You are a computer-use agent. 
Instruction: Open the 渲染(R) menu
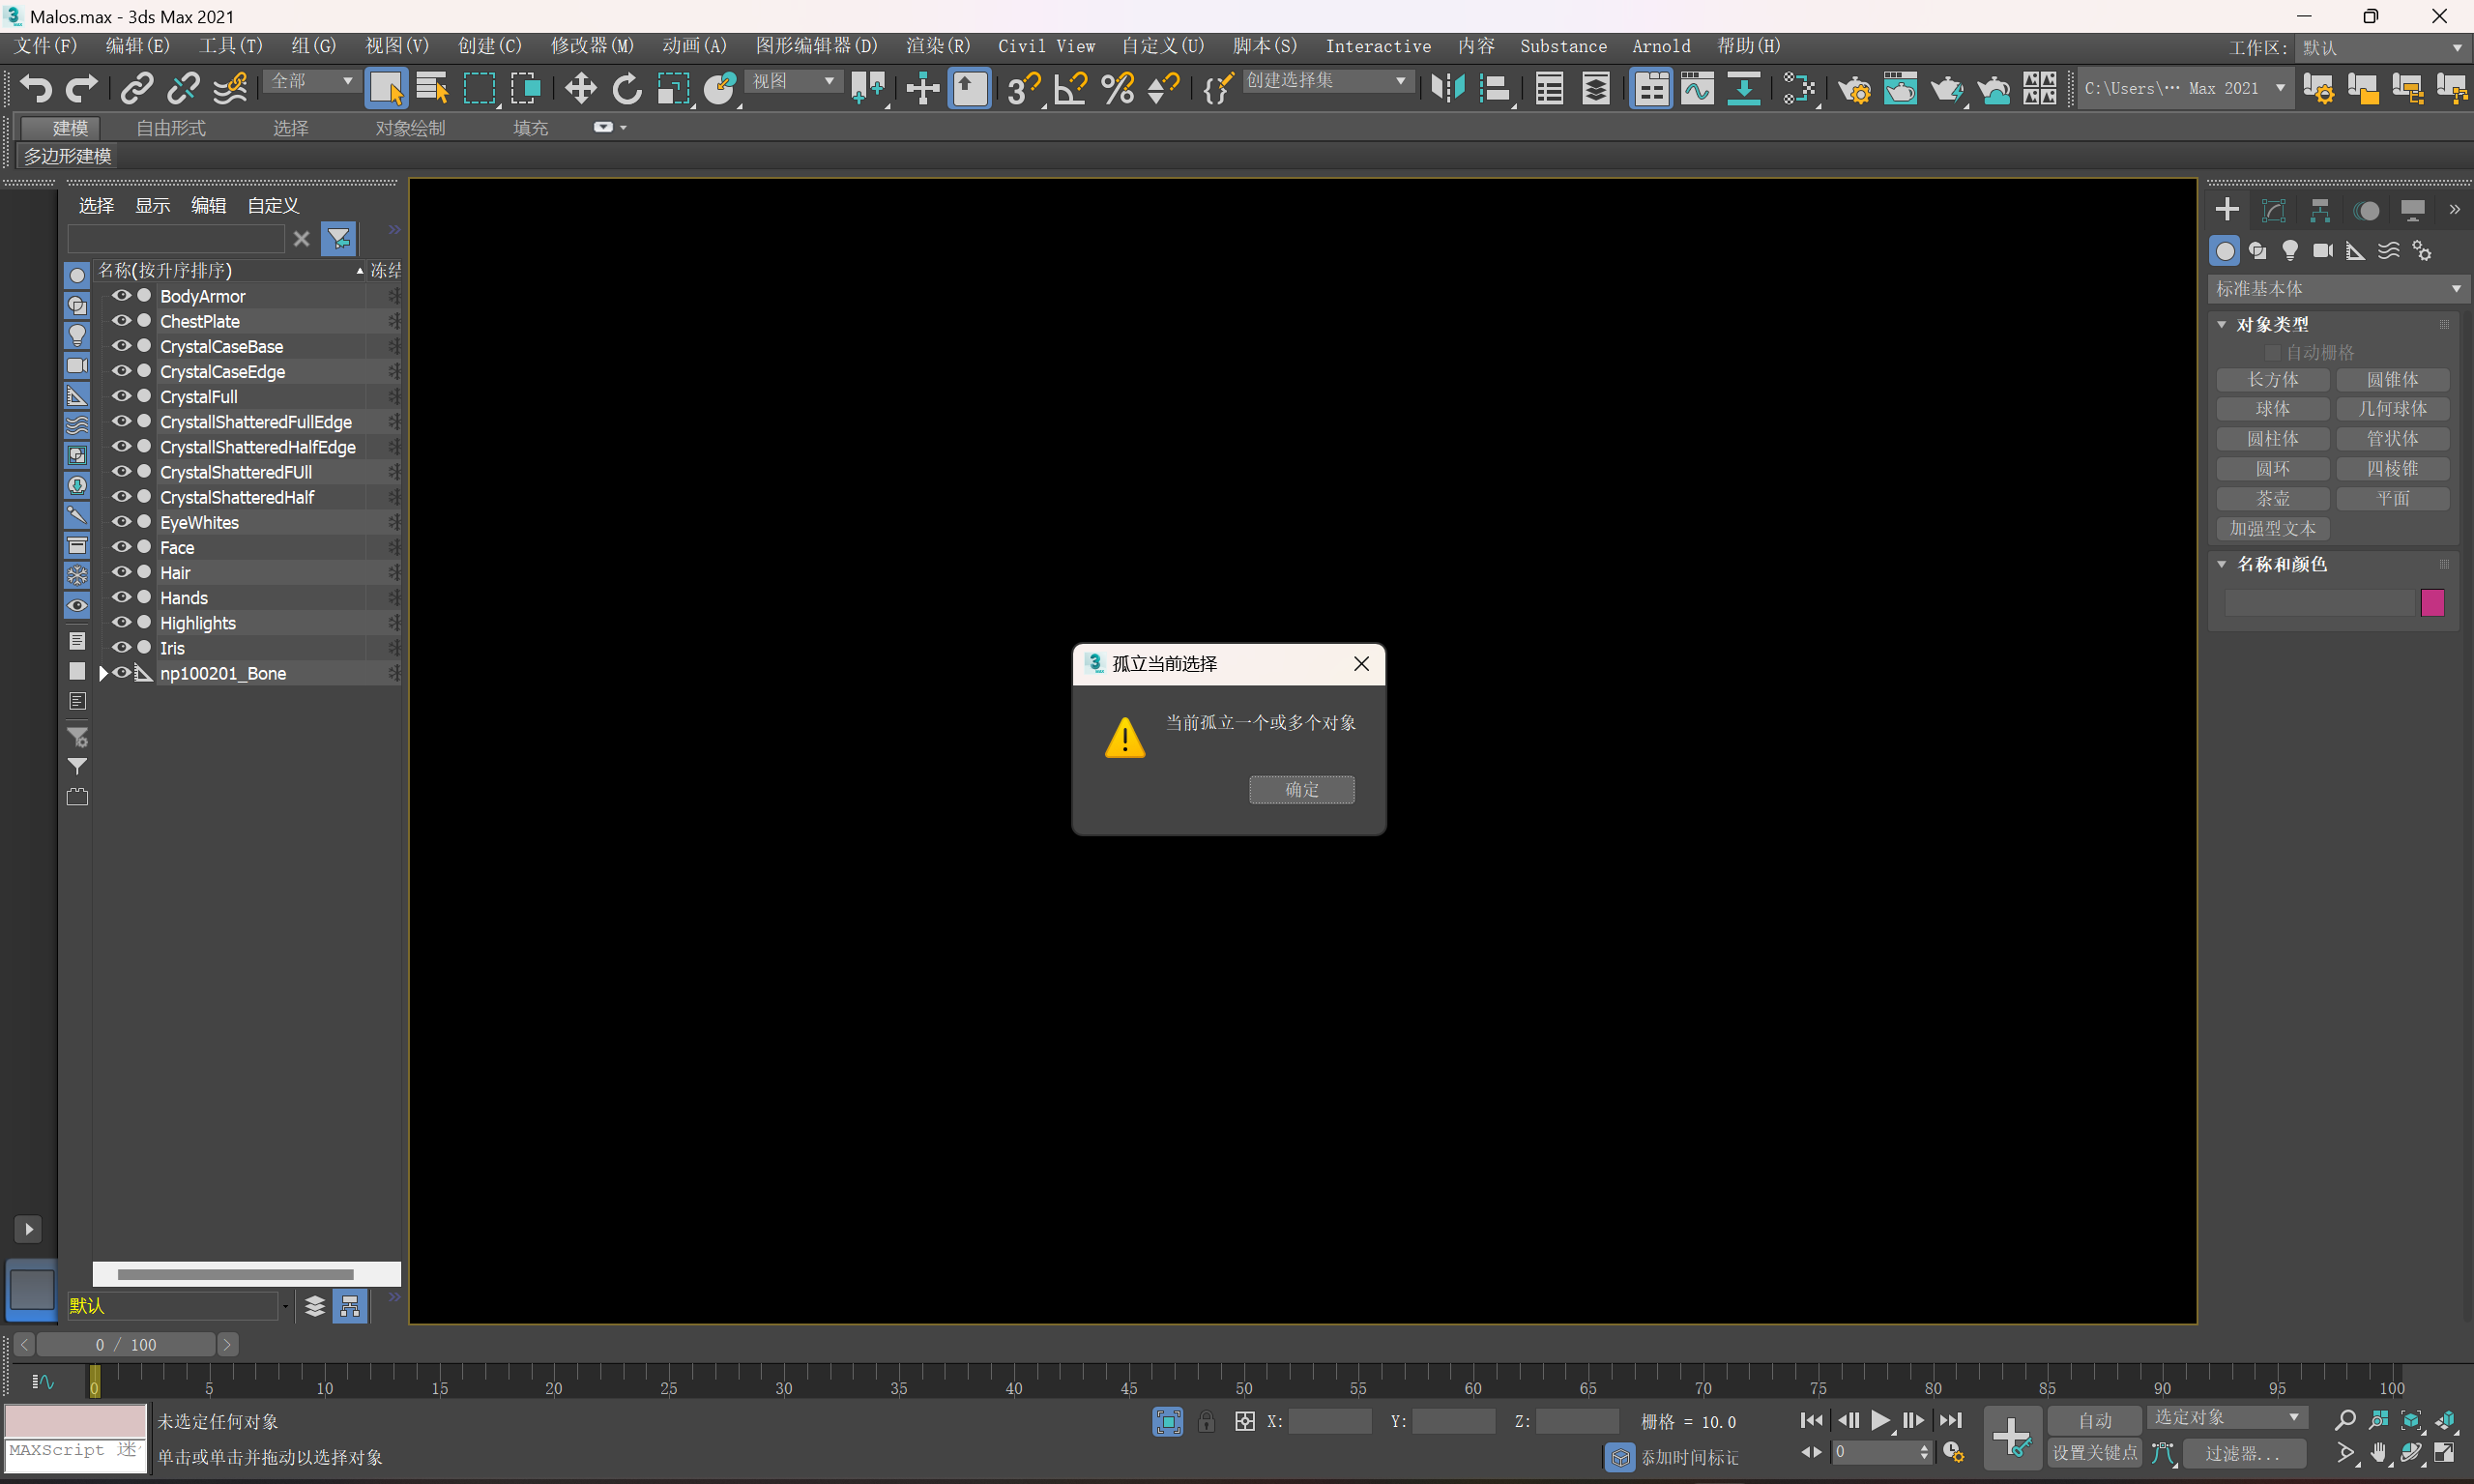pos(937,46)
